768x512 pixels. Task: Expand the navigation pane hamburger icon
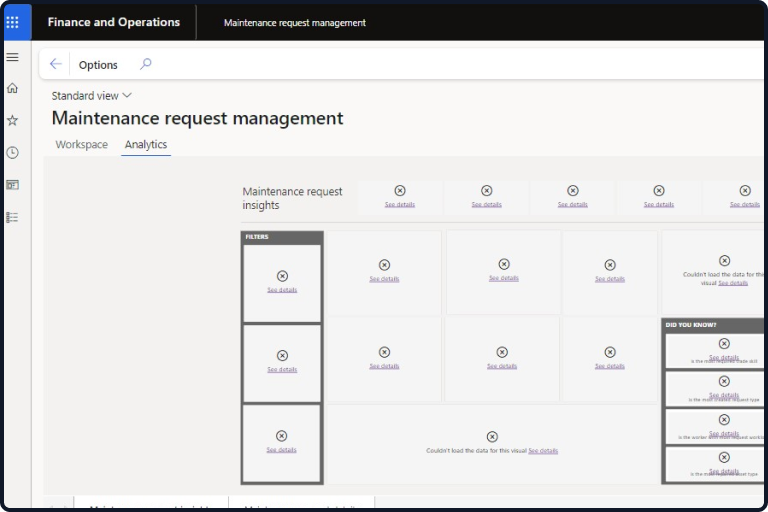12,57
